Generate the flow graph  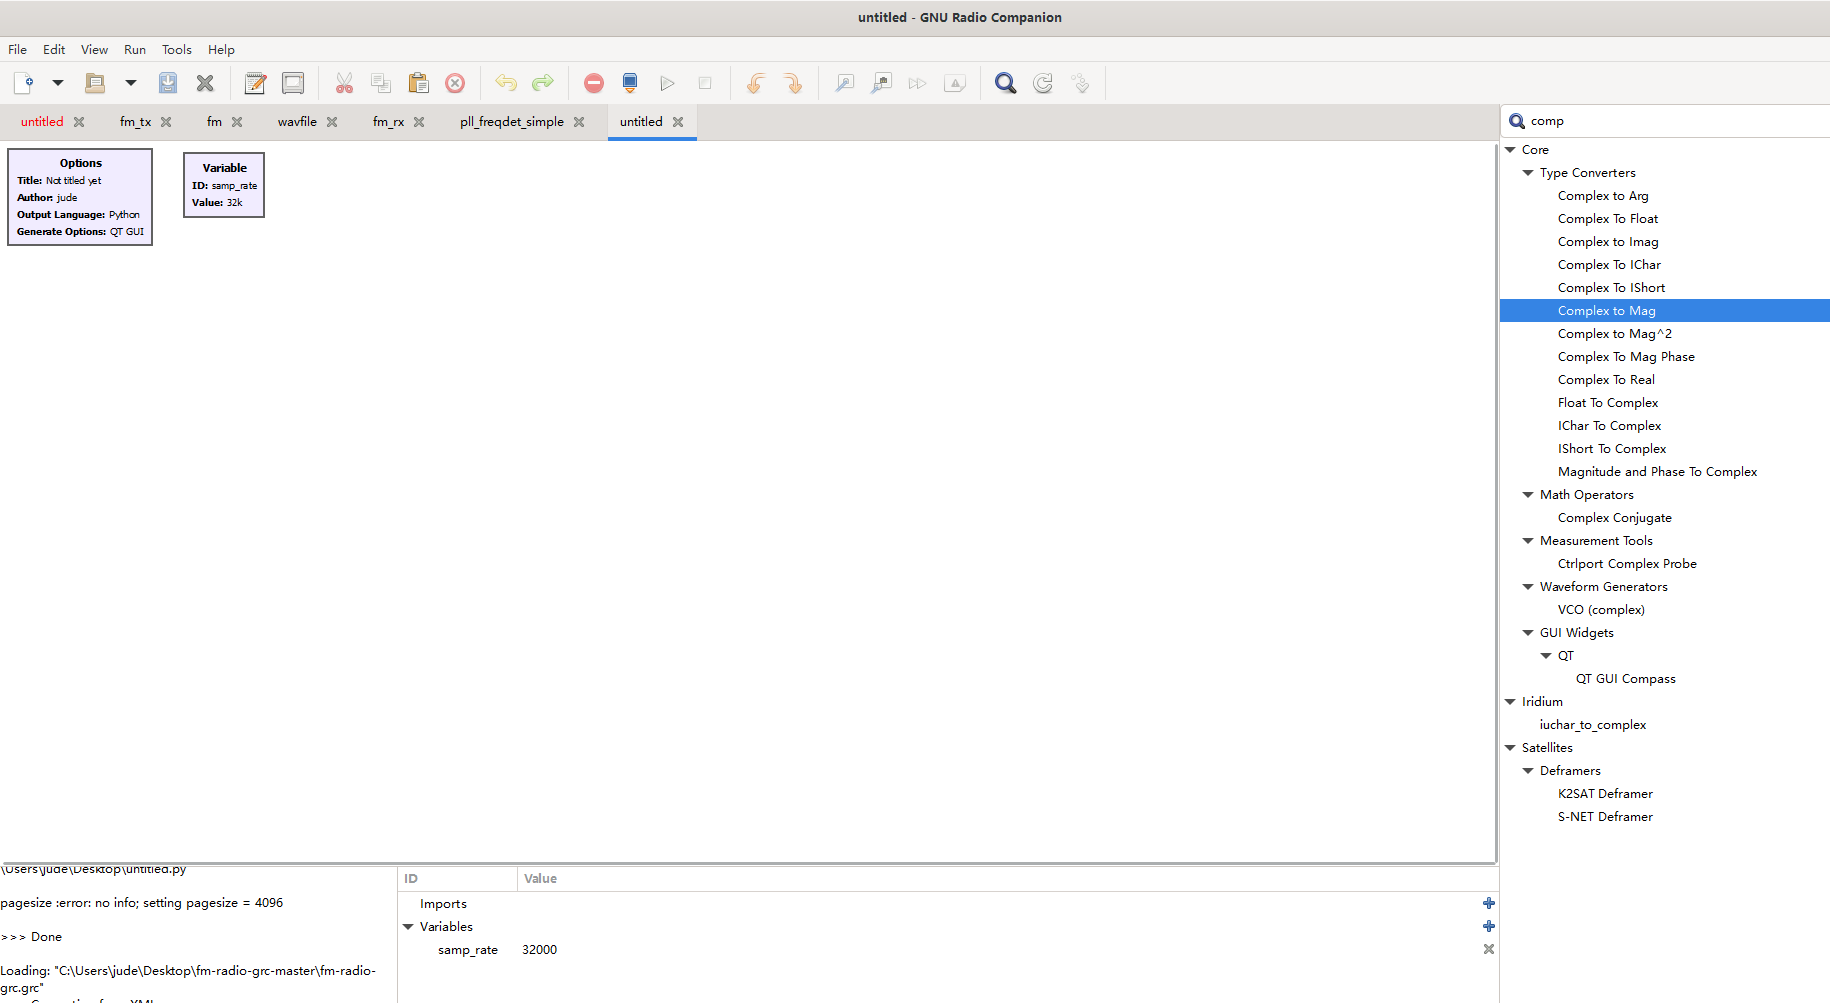(x=630, y=83)
